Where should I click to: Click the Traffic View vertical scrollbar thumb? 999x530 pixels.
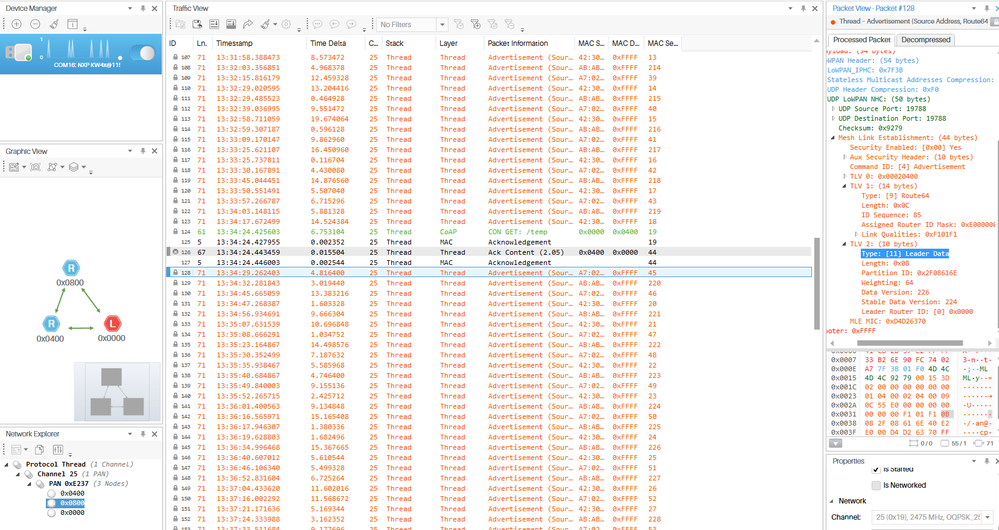pyautogui.click(x=817, y=285)
